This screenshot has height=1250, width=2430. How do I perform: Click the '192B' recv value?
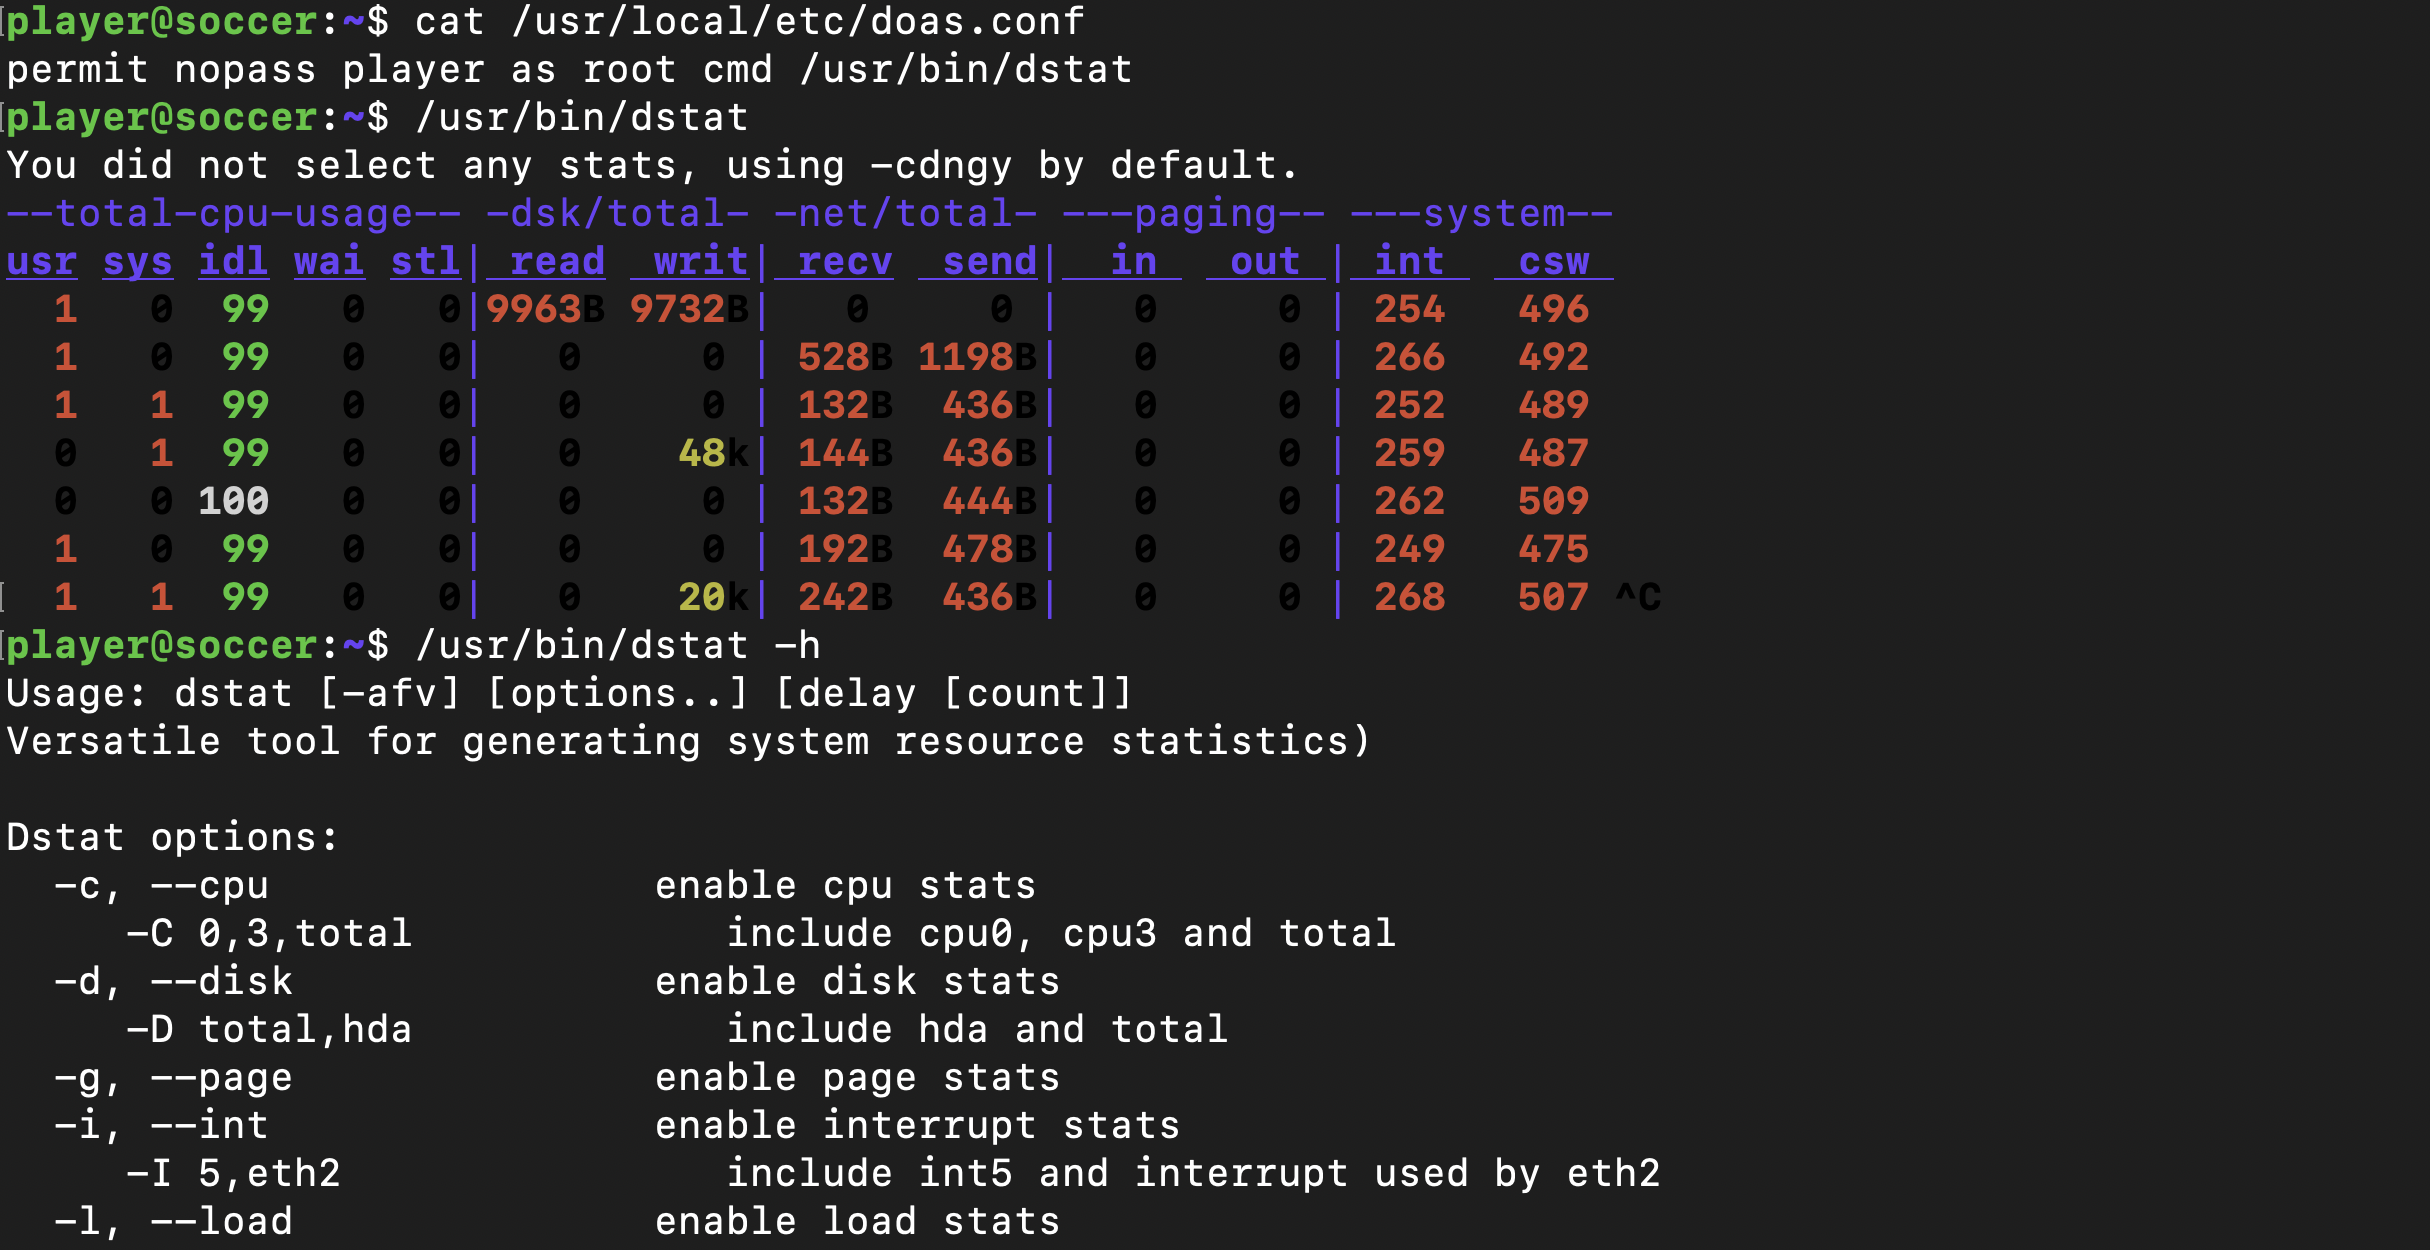[846, 549]
